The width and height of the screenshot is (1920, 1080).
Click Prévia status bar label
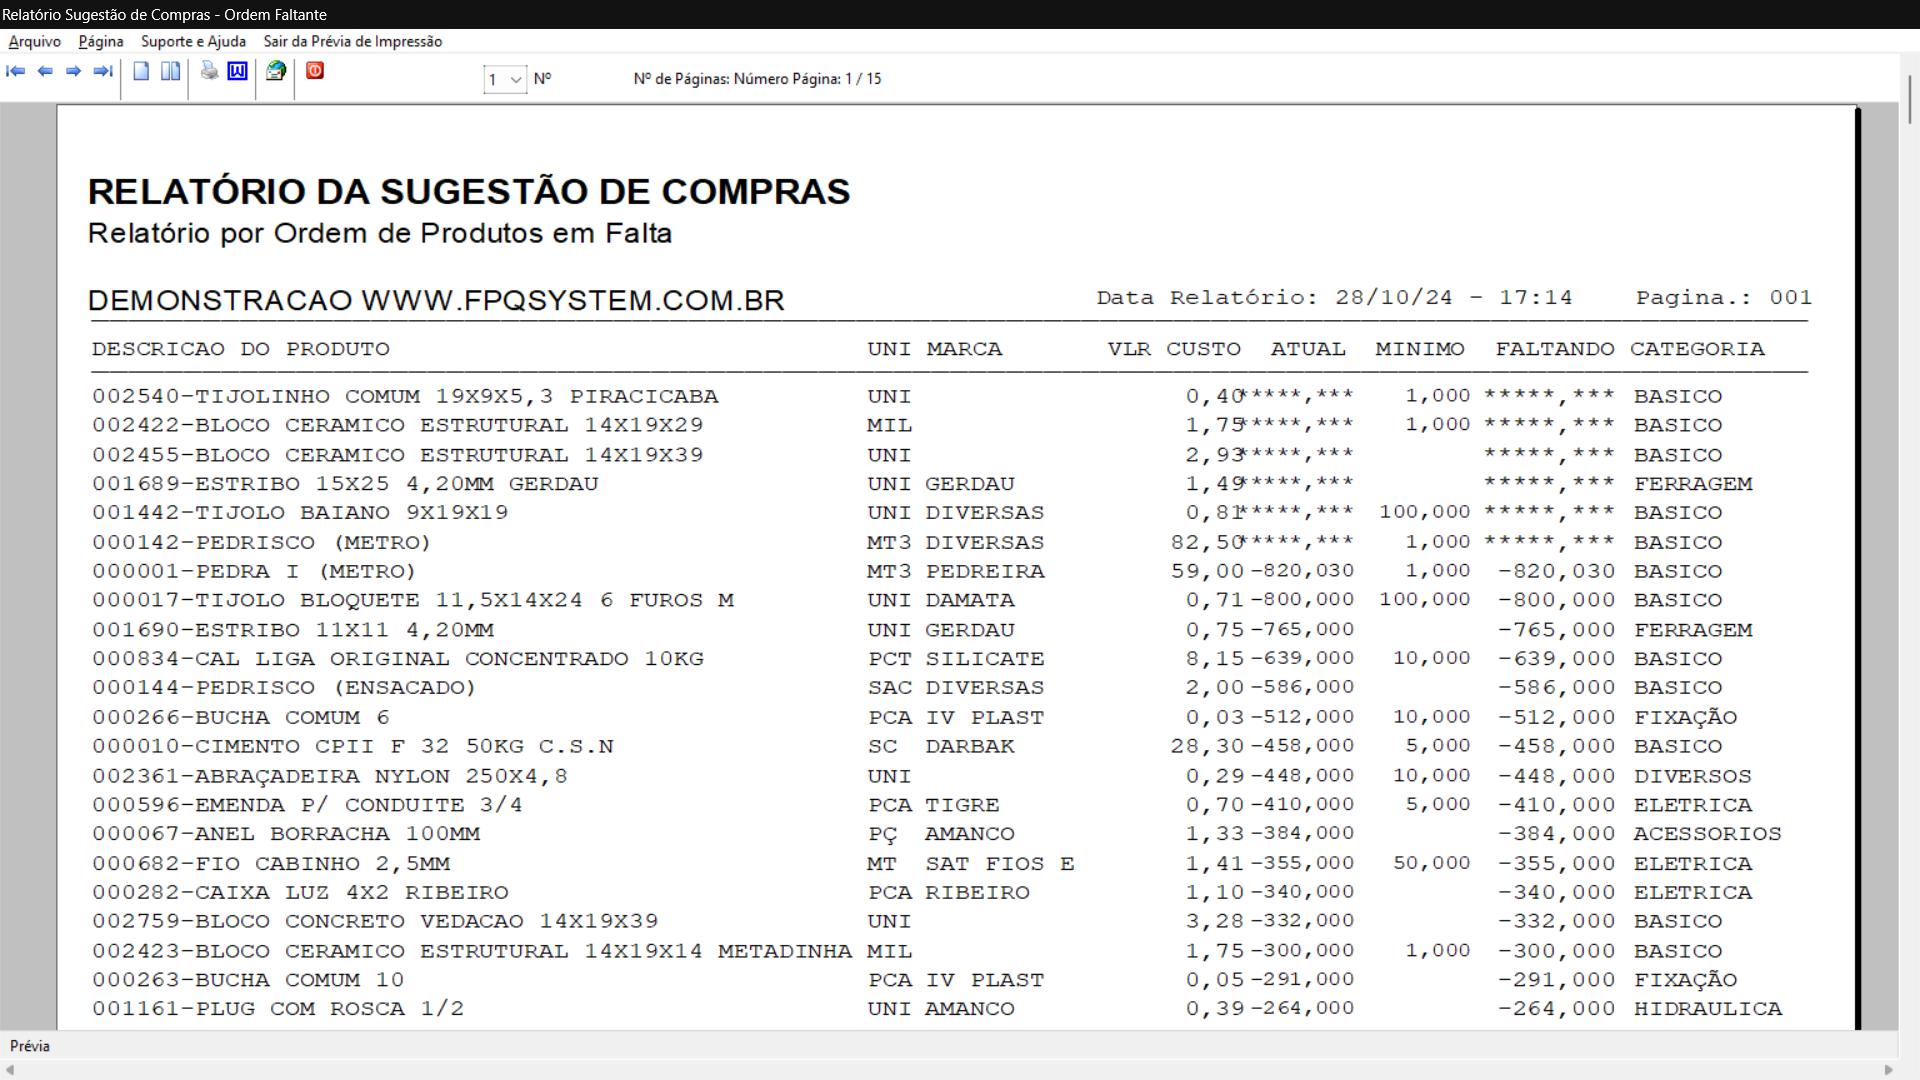pyautogui.click(x=30, y=1046)
